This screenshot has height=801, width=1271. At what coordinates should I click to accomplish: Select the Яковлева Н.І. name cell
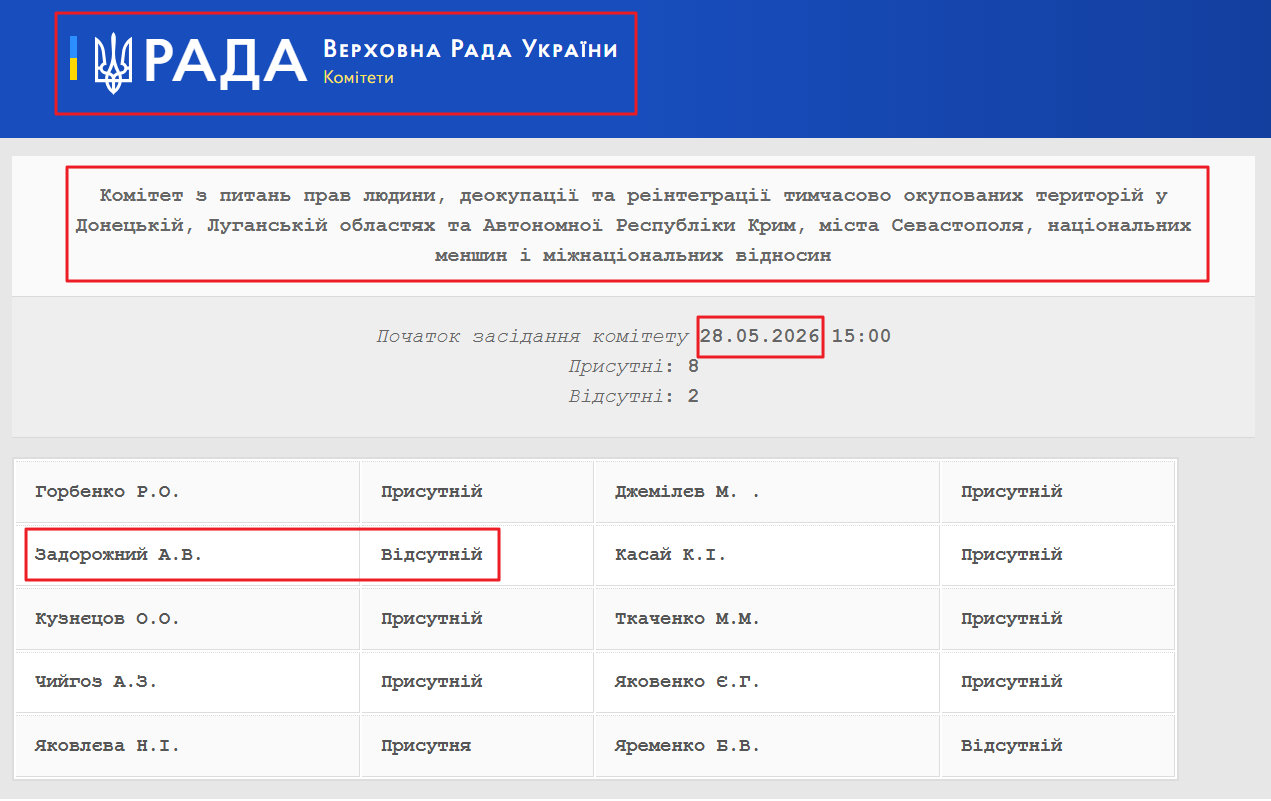click(x=188, y=745)
